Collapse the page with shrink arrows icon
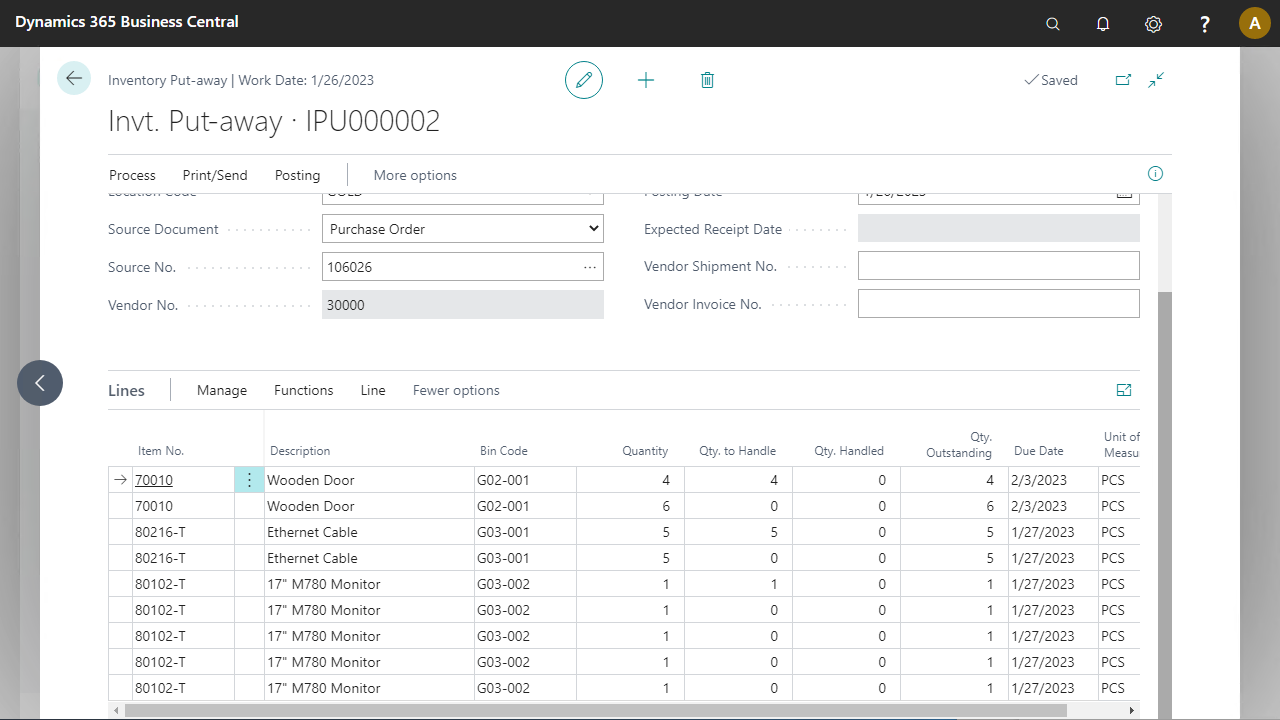 (x=1156, y=80)
